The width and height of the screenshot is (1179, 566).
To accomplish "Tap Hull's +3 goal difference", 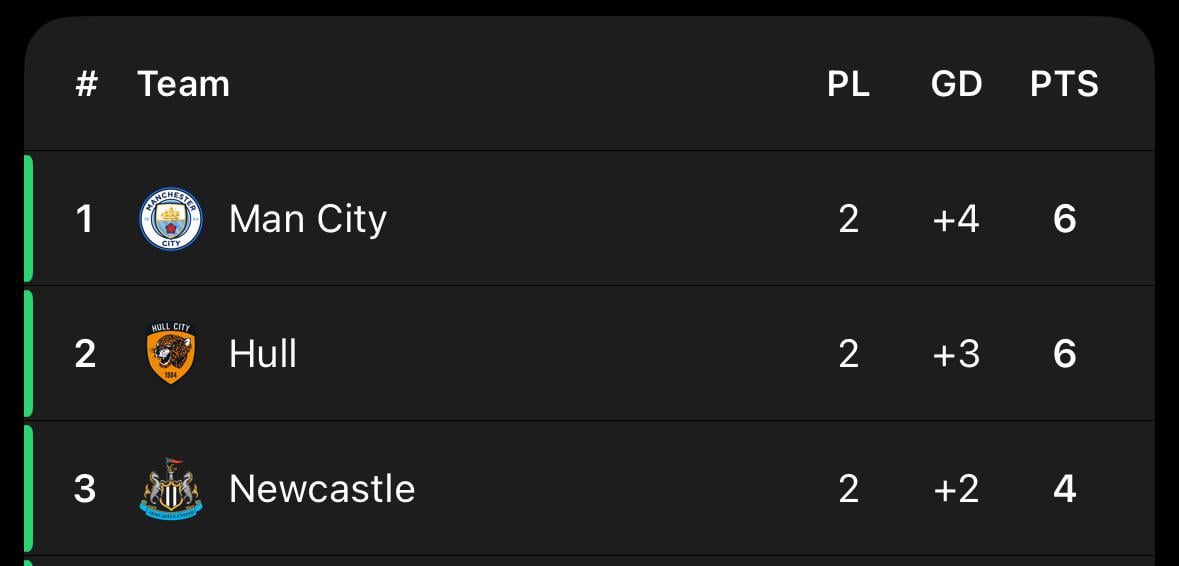I will 956,353.
